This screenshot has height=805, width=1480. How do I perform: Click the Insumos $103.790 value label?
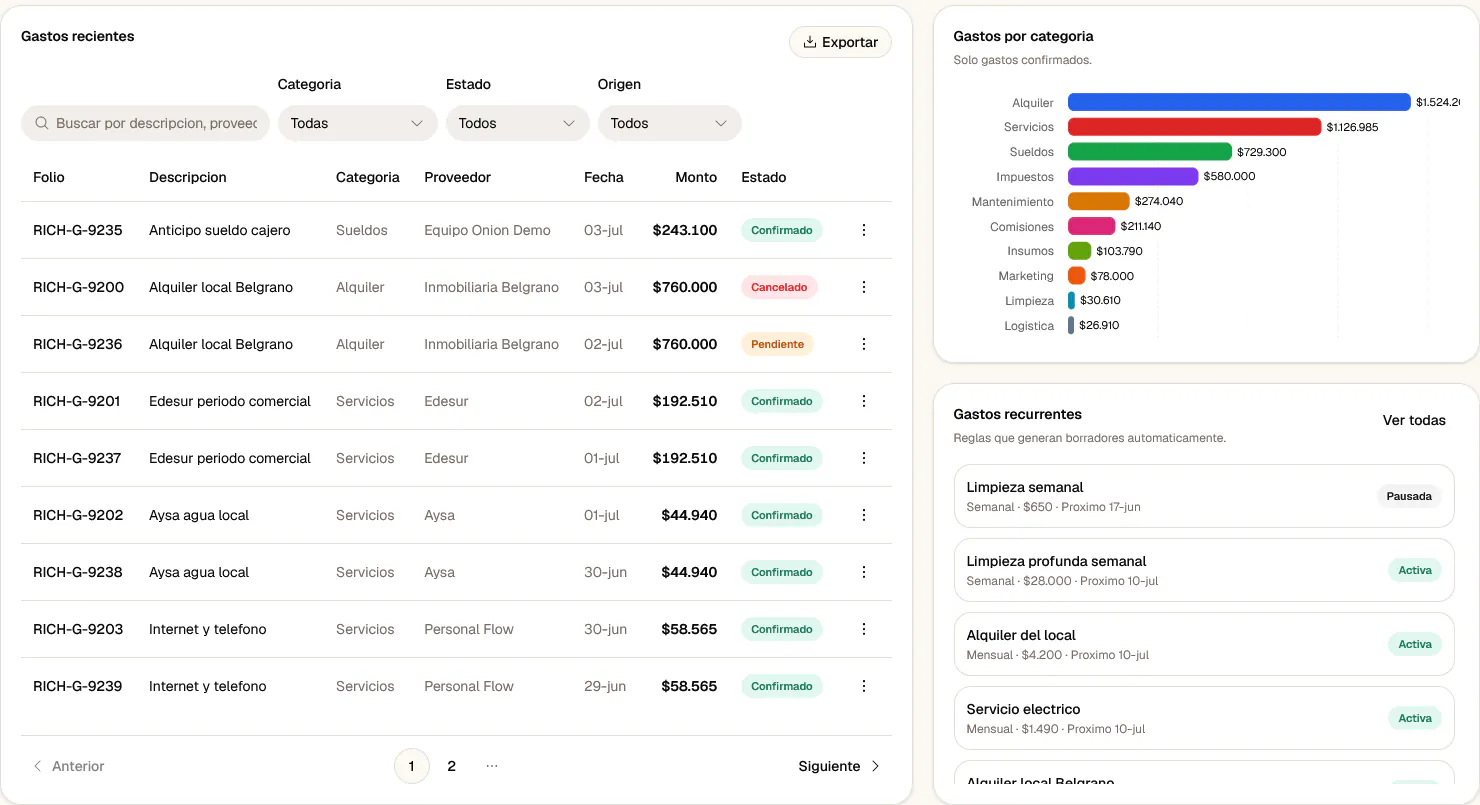pyautogui.click(x=1119, y=251)
